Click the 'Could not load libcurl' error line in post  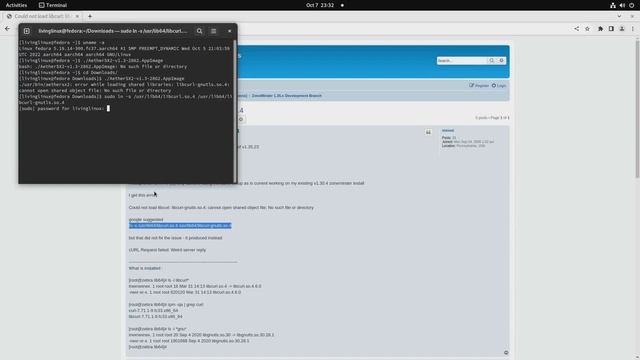(221, 208)
